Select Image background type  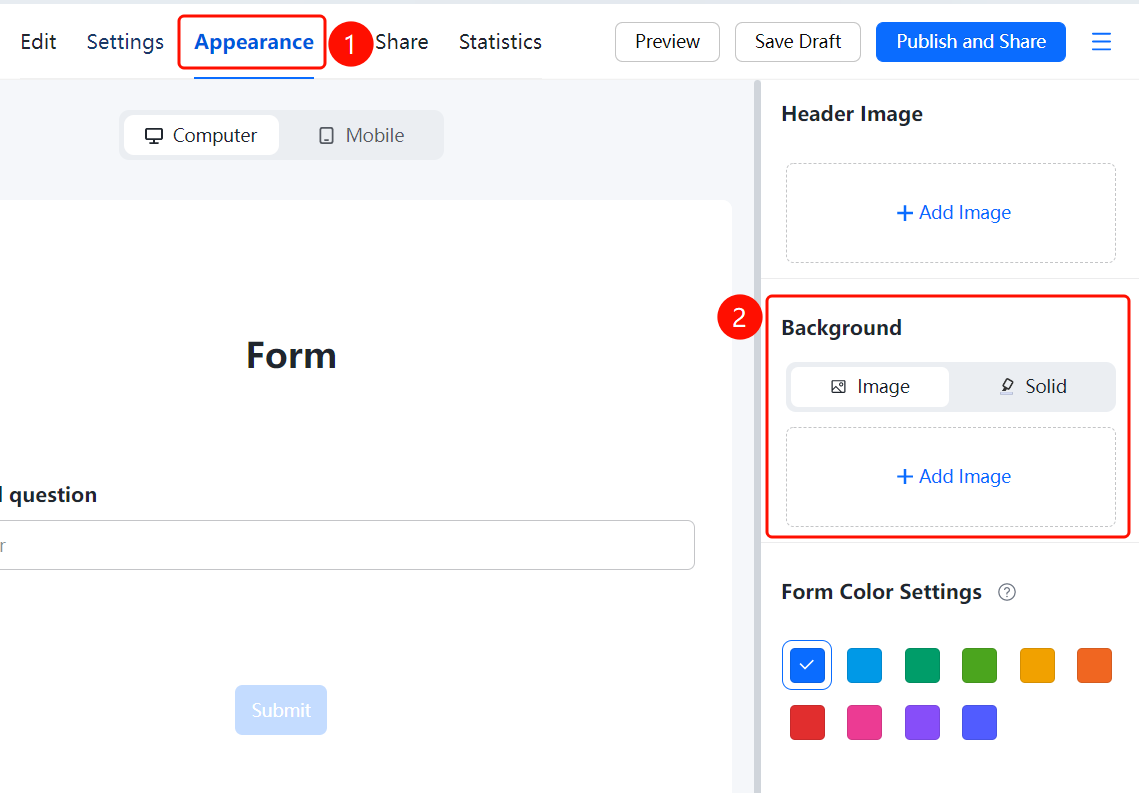[x=870, y=386]
